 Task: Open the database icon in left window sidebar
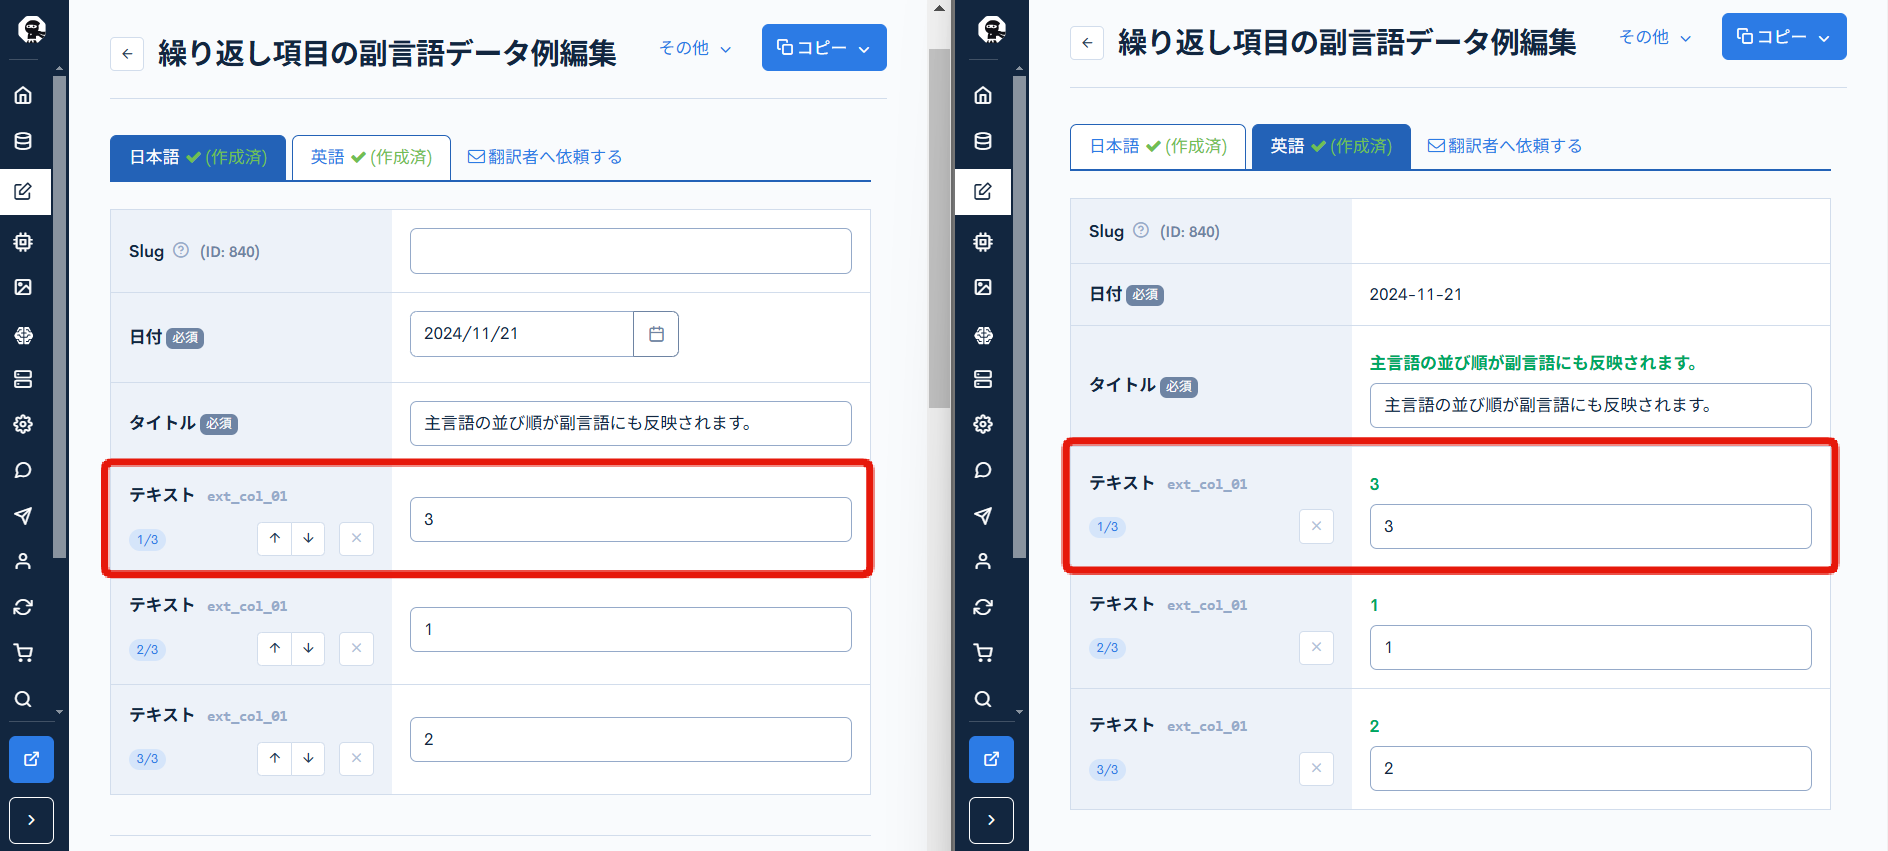point(23,141)
